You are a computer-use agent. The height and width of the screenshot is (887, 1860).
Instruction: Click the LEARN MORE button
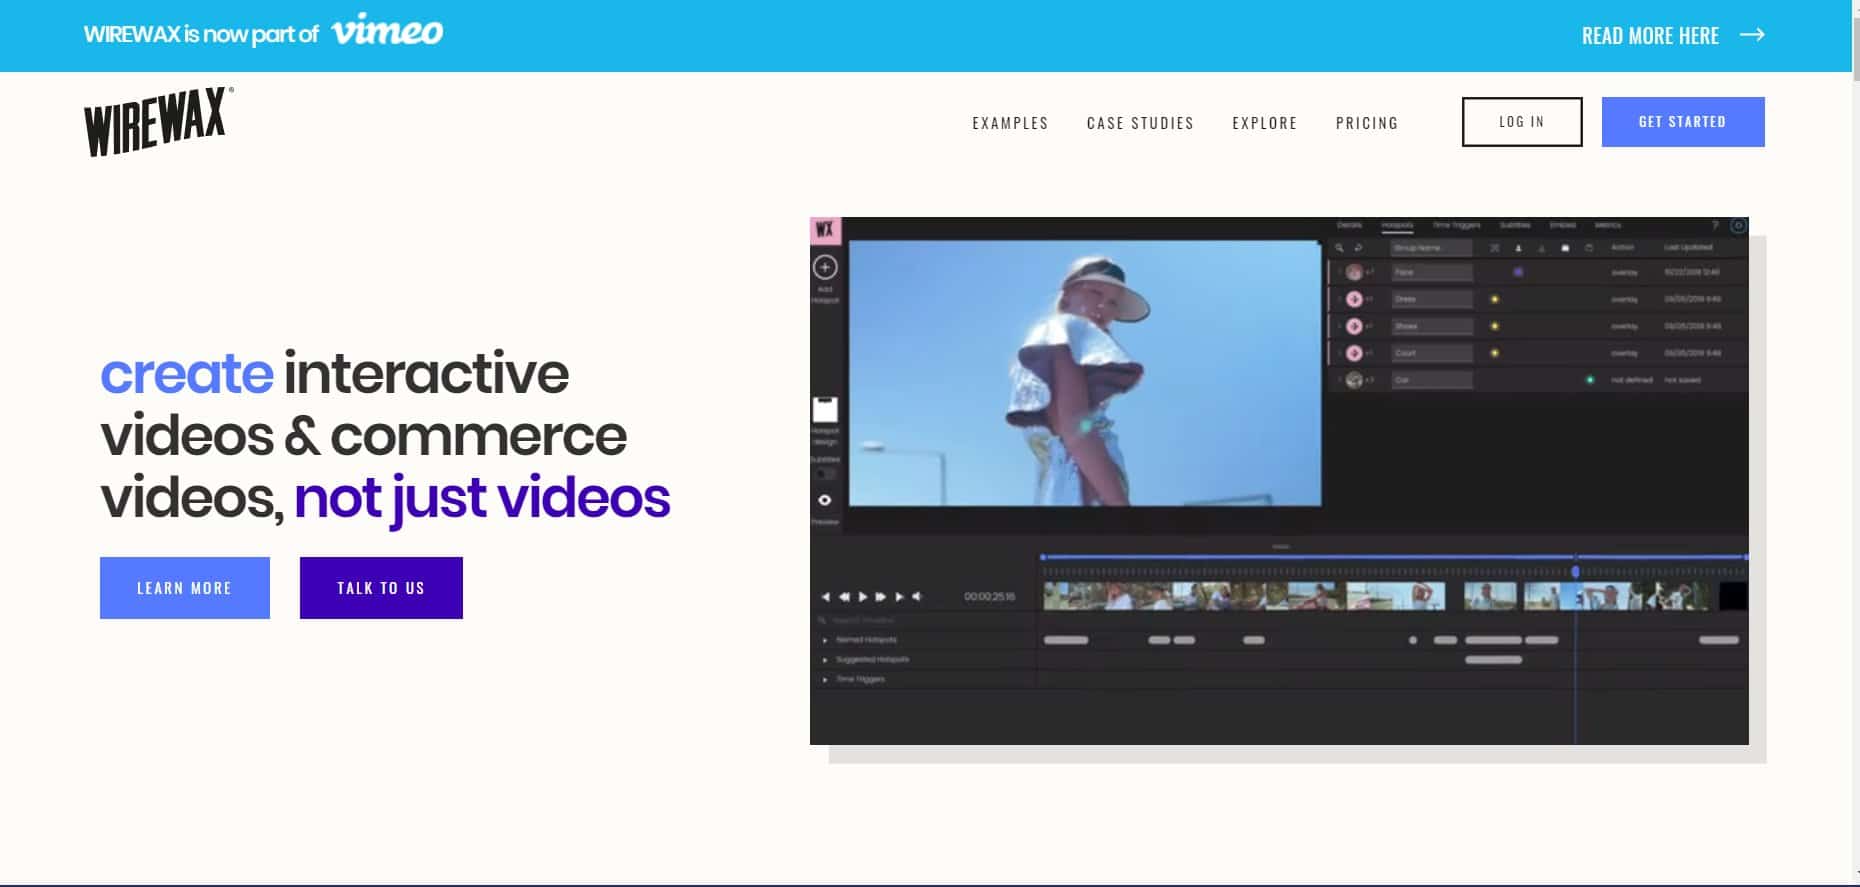click(185, 588)
